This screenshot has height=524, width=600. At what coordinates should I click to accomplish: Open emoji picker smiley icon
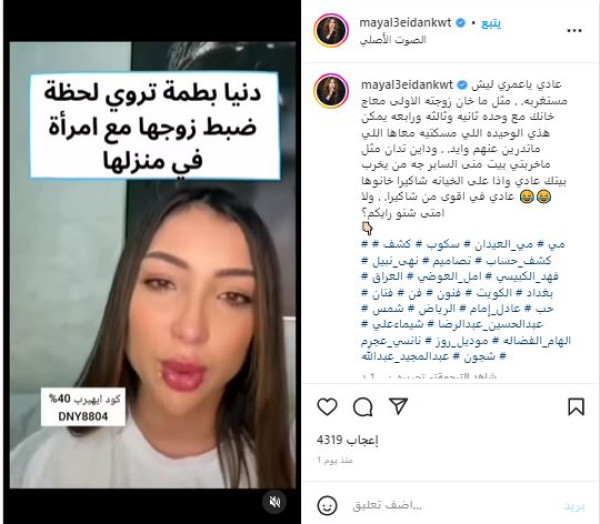point(327,506)
